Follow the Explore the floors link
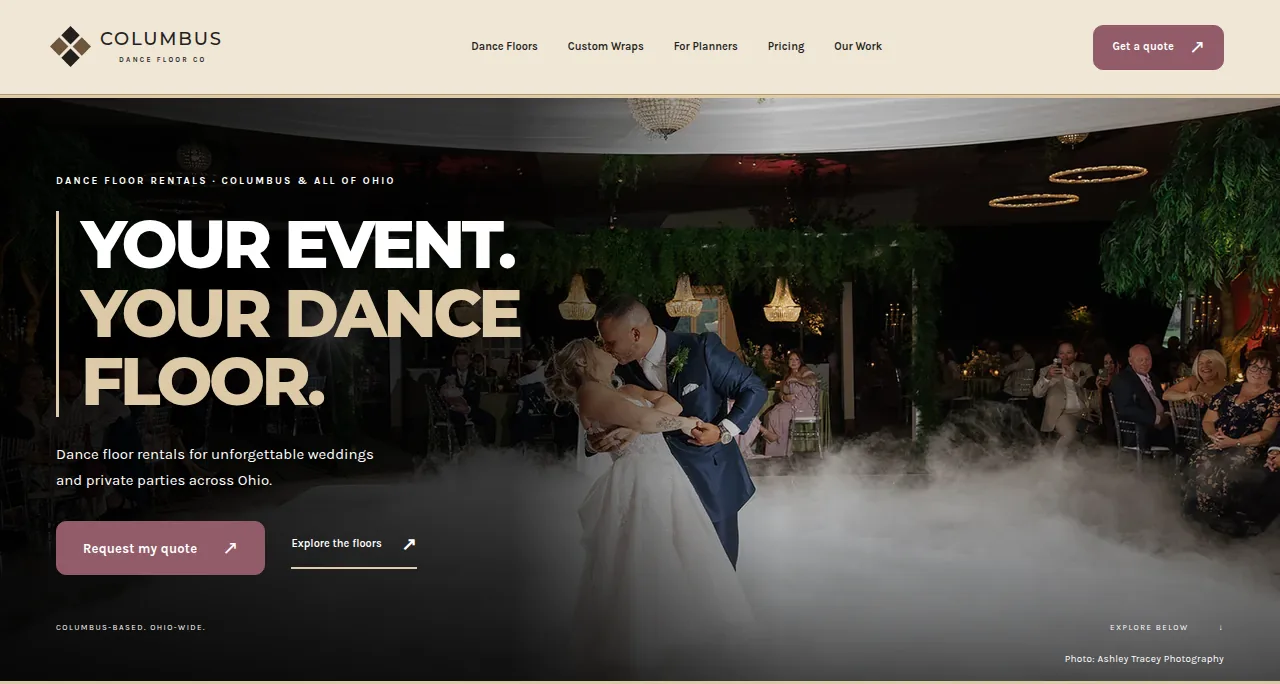Image resolution: width=1280 pixels, height=684 pixels. coord(354,545)
